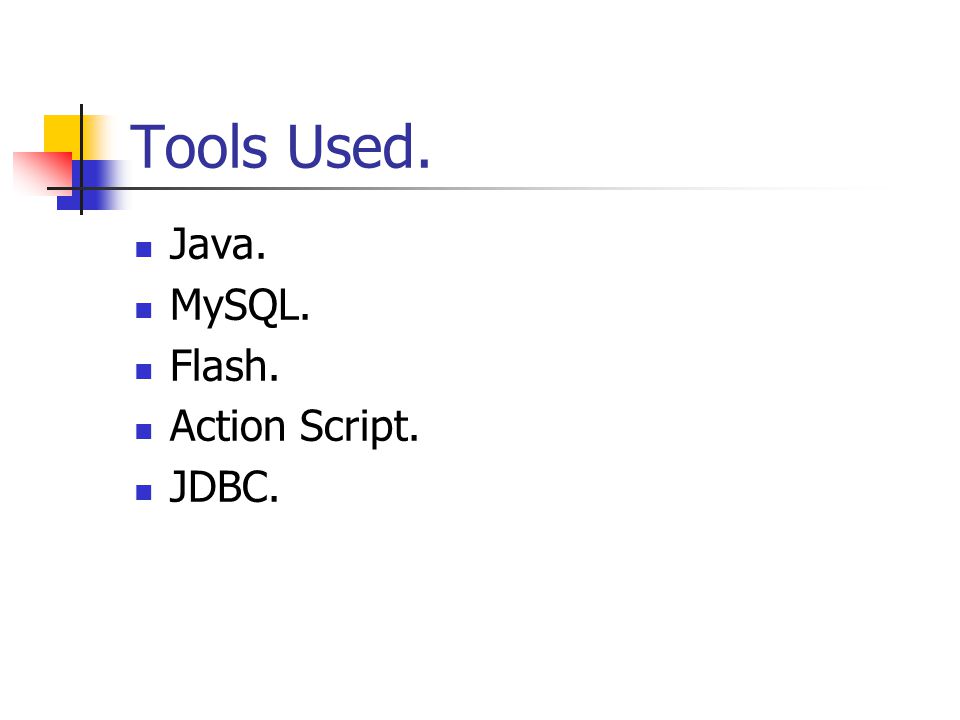960x720 pixels.
Task: Click the blue bullet before Java
Action: coord(144,249)
